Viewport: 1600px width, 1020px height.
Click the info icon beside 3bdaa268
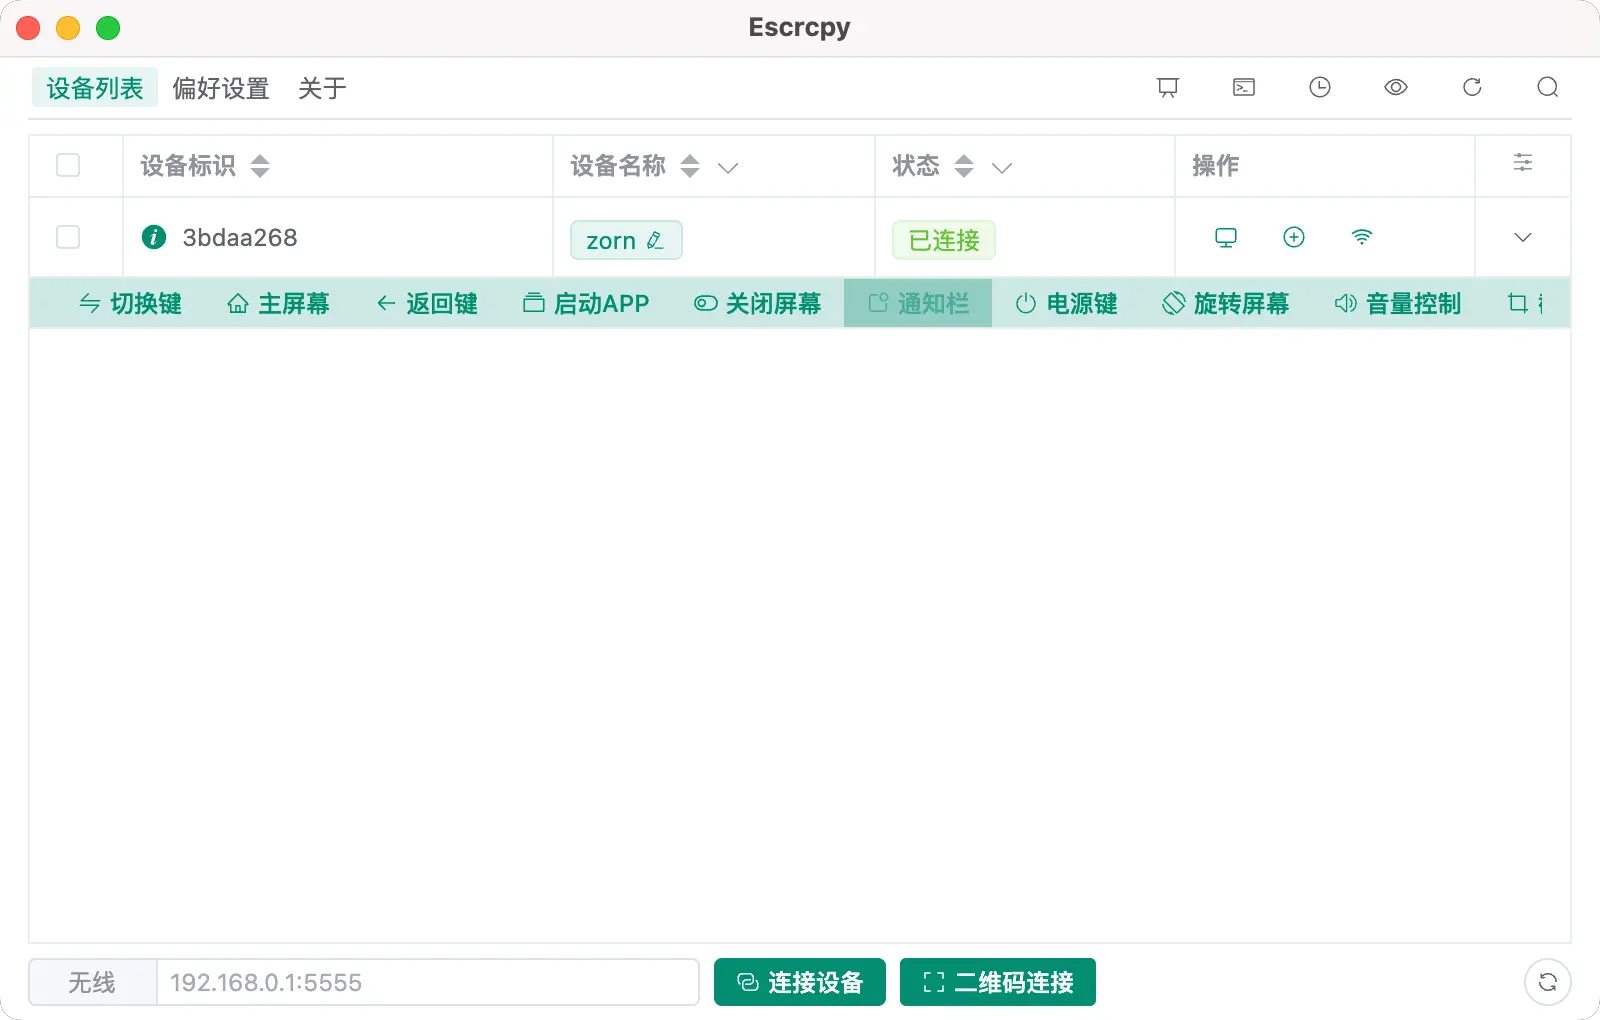[x=154, y=237]
